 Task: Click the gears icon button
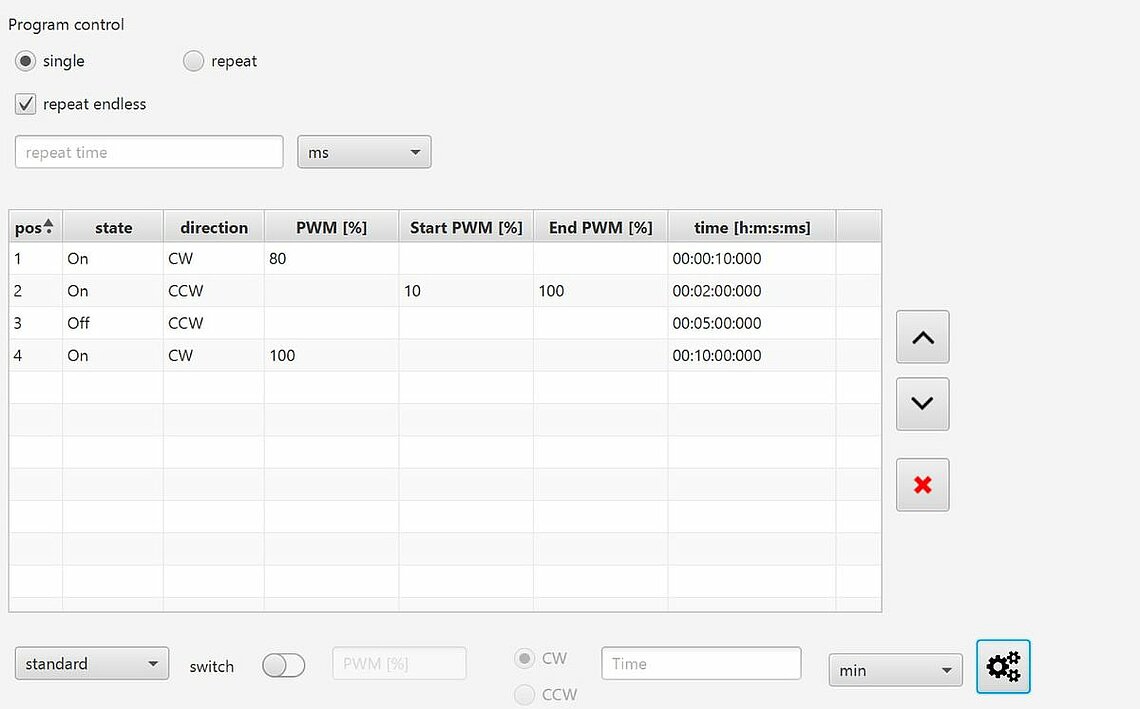pos(1003,667)
